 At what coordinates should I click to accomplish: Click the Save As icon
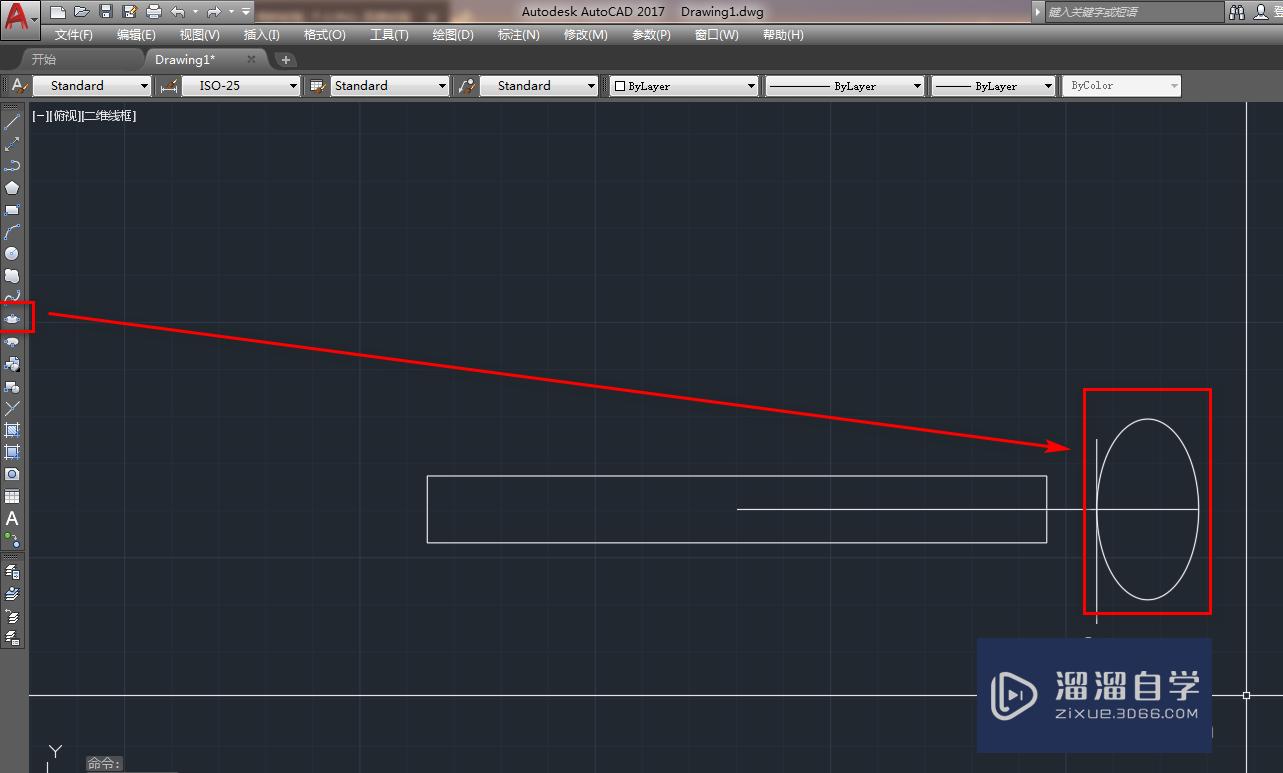click(129, 12)
